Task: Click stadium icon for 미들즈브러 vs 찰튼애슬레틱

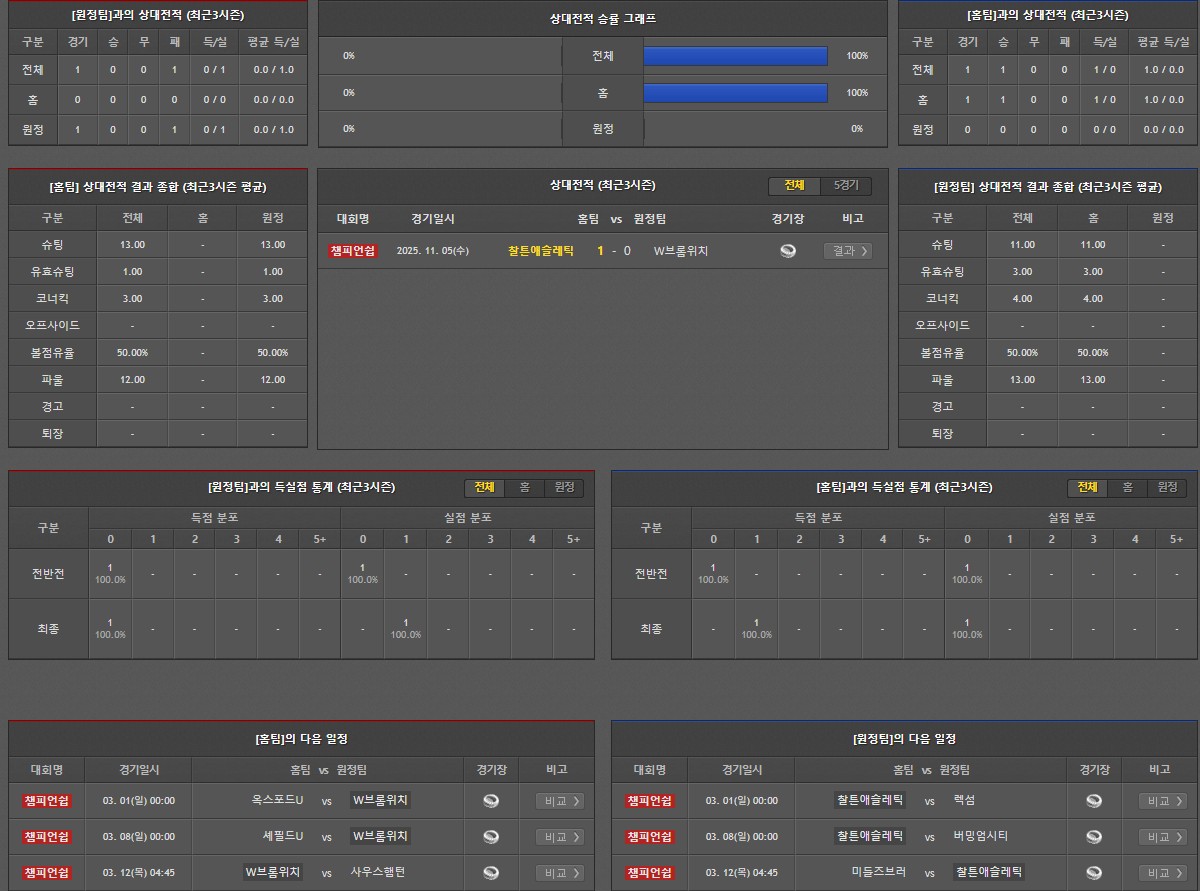Action: click(1094, 873)
